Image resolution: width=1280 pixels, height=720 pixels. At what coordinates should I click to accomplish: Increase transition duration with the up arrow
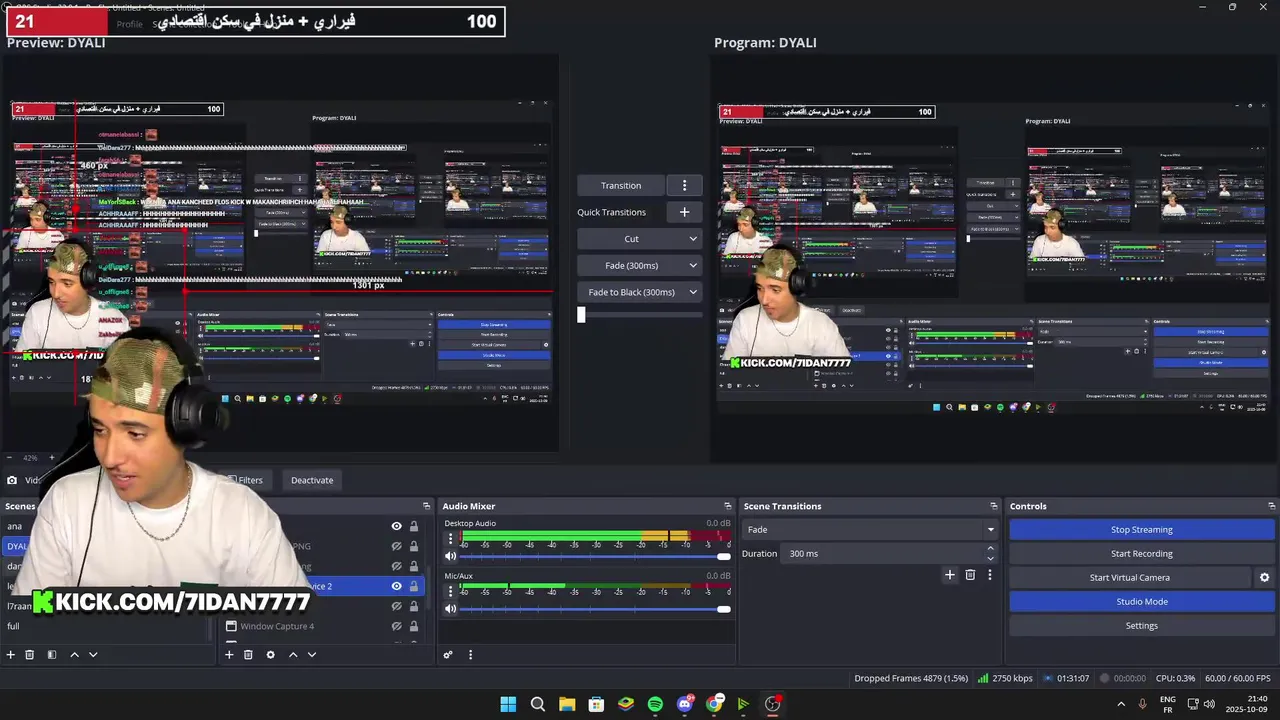tap(991, 548)
